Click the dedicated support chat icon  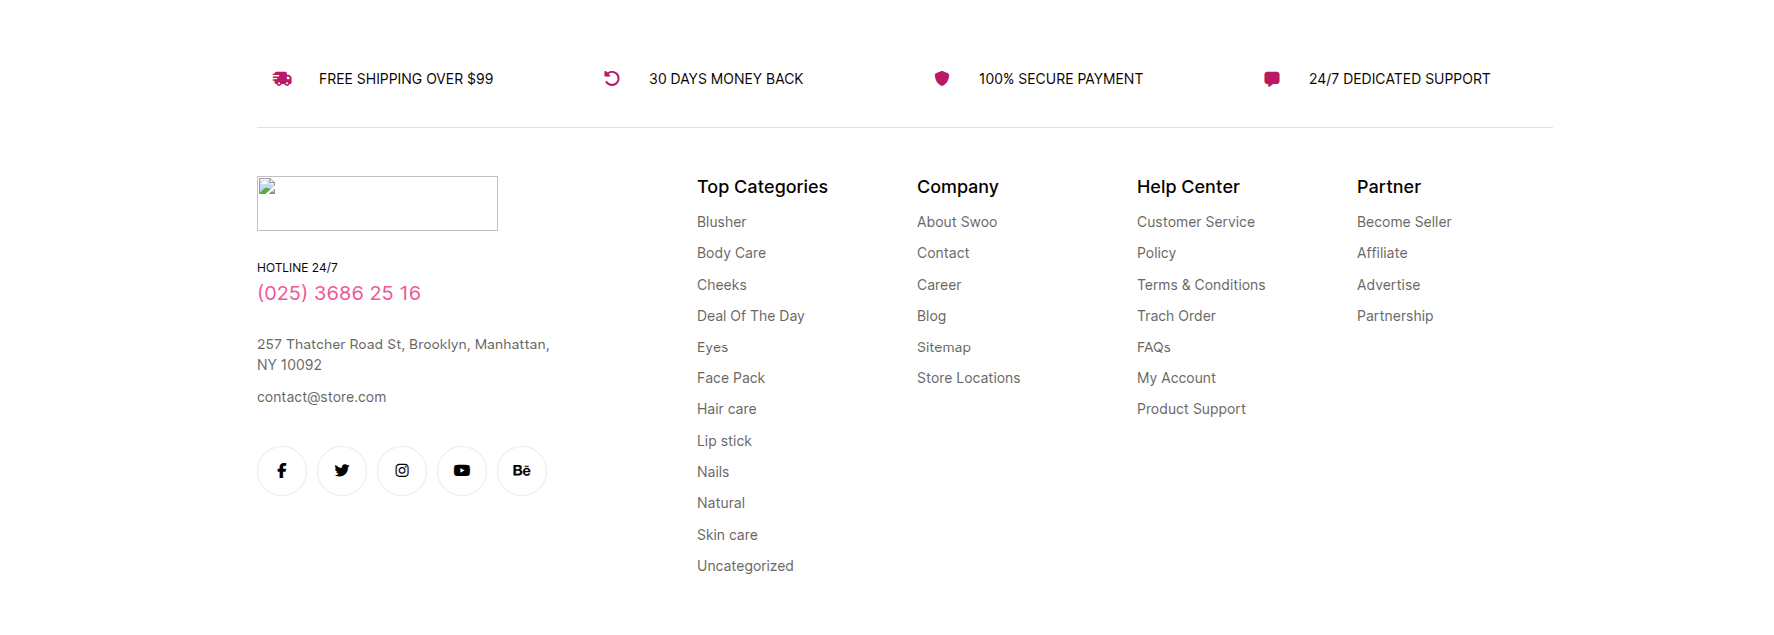[1272, 79]
